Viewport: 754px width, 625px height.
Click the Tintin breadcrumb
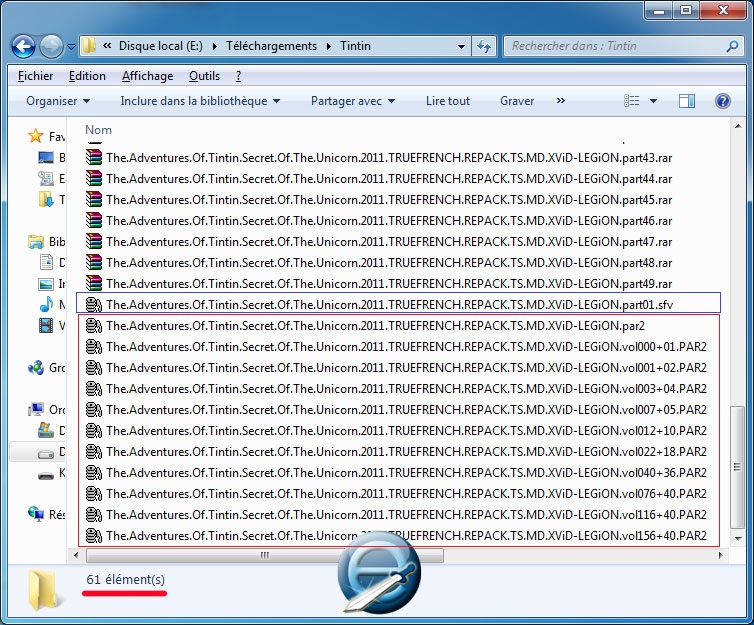point(355,46)
